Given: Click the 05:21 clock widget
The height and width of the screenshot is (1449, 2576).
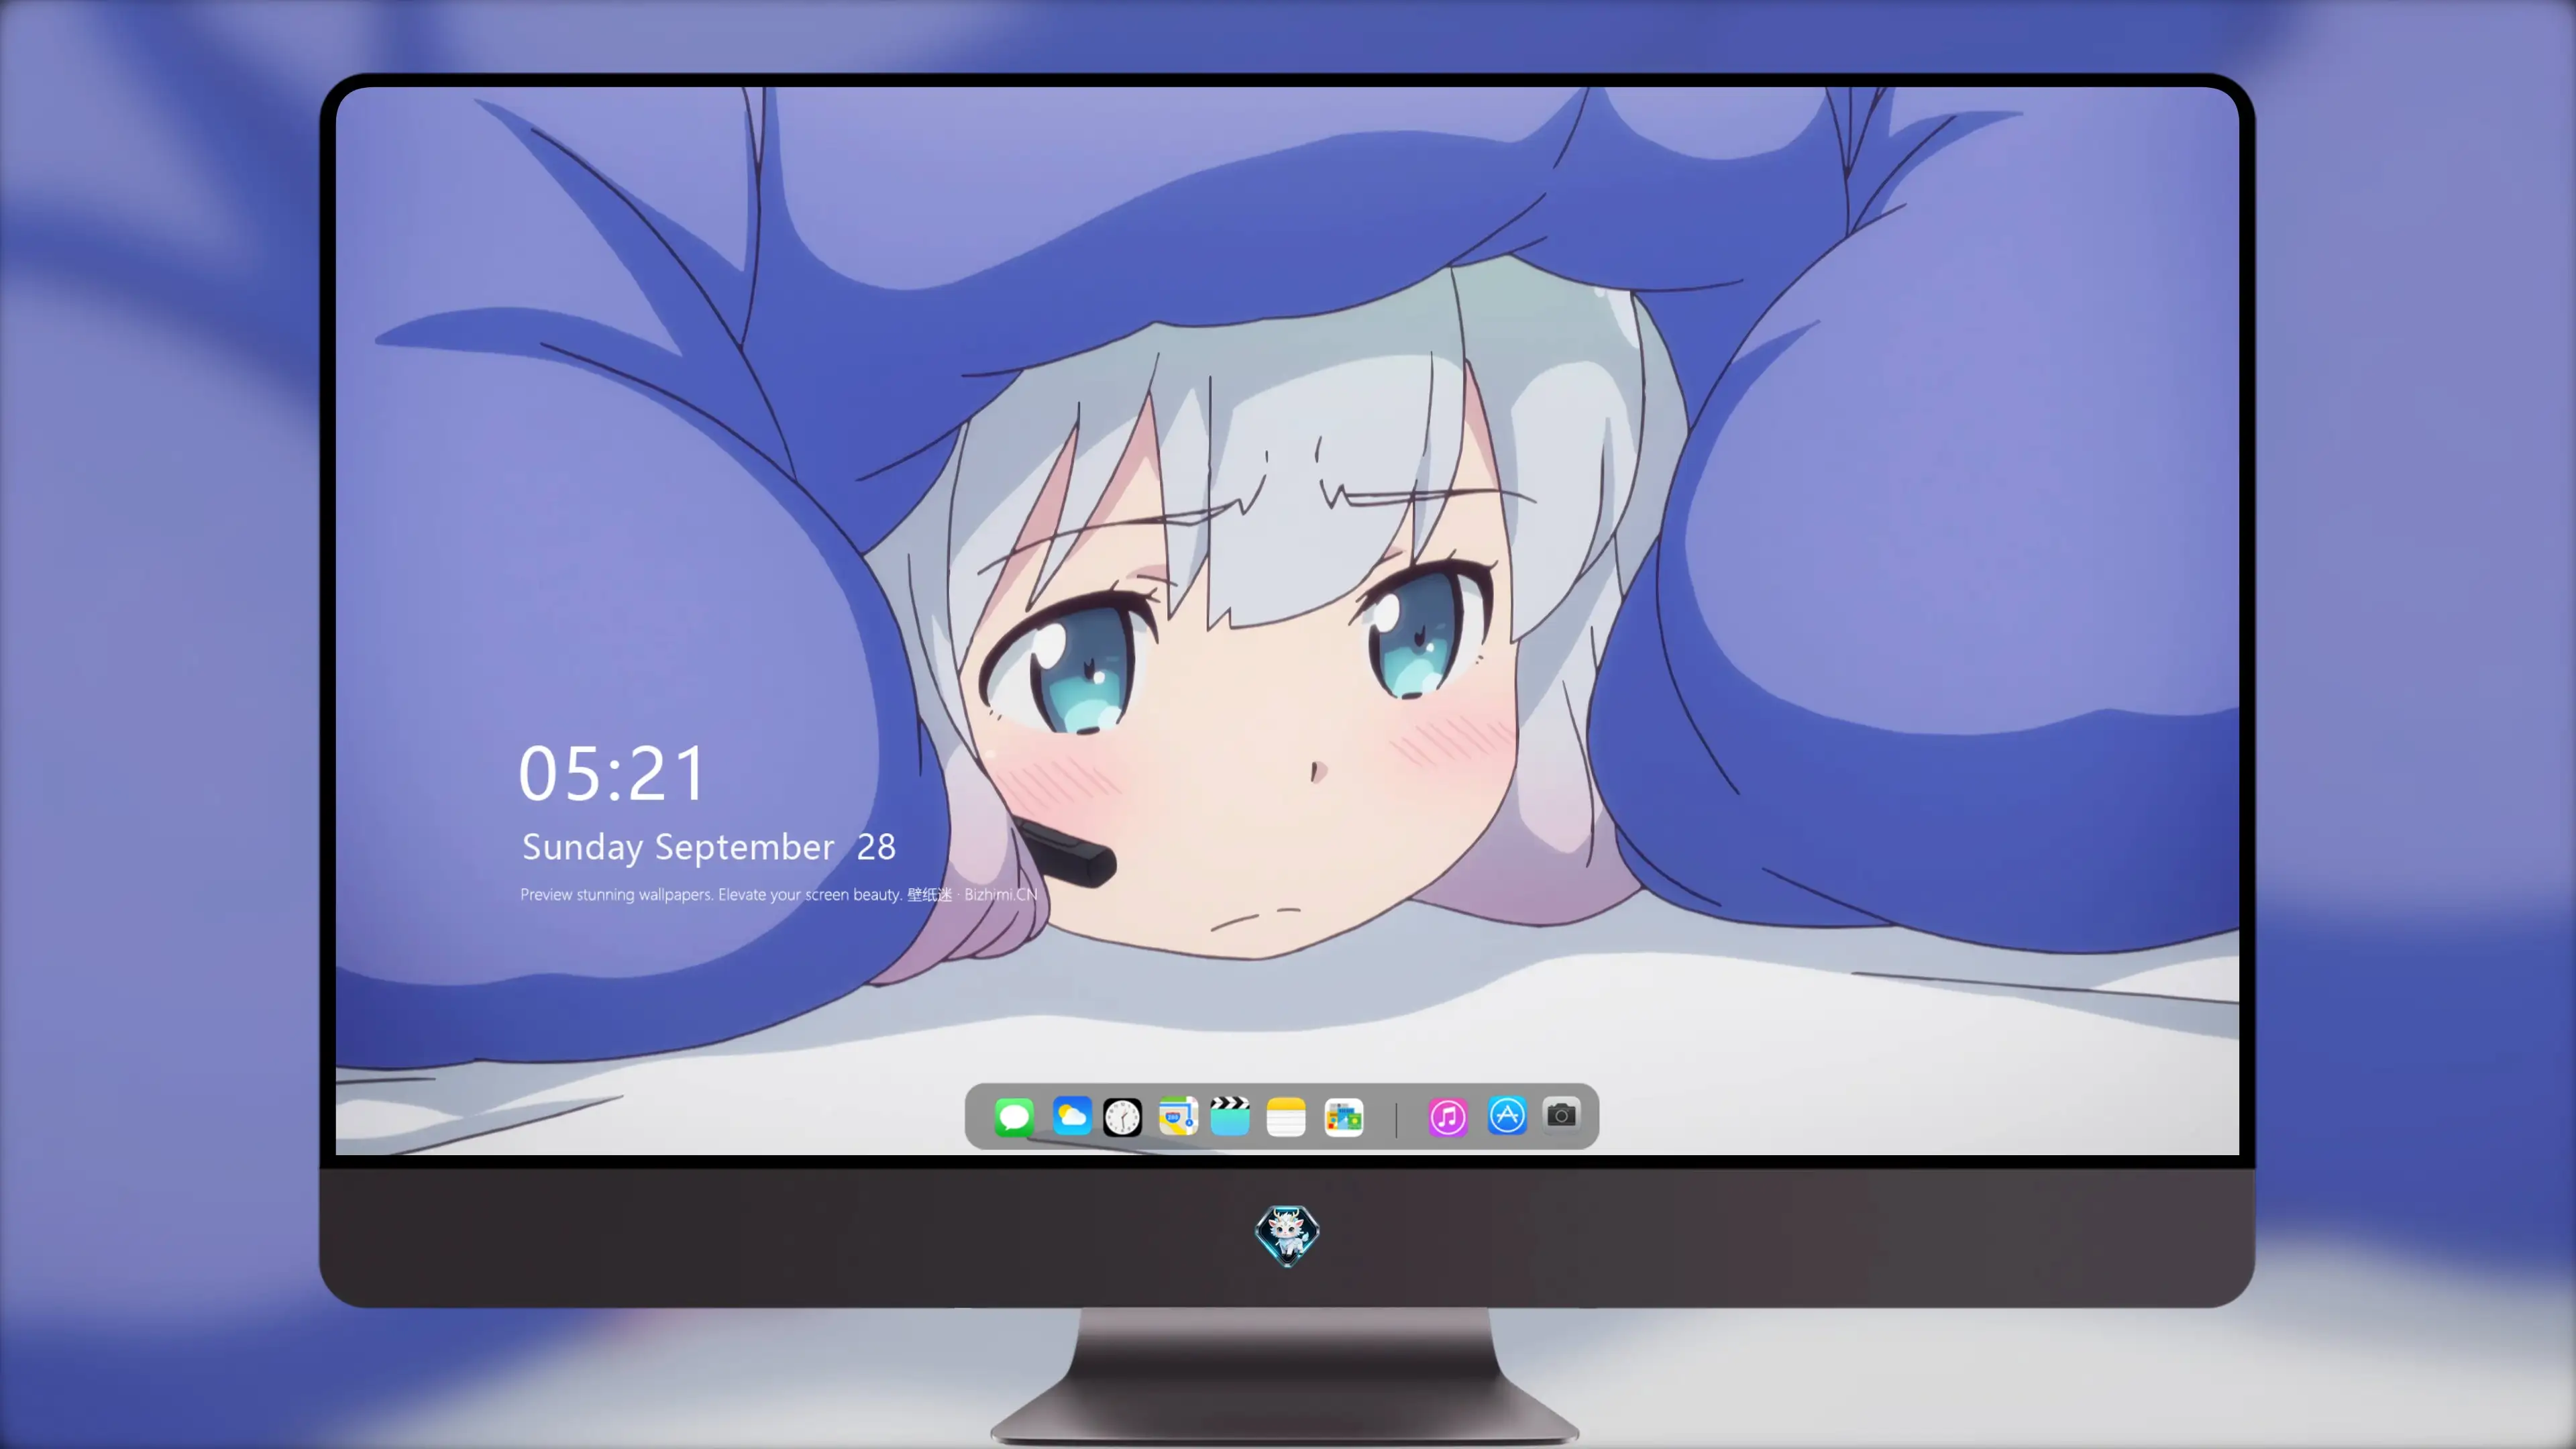Looking at the screenshot, I should (612, 774).
